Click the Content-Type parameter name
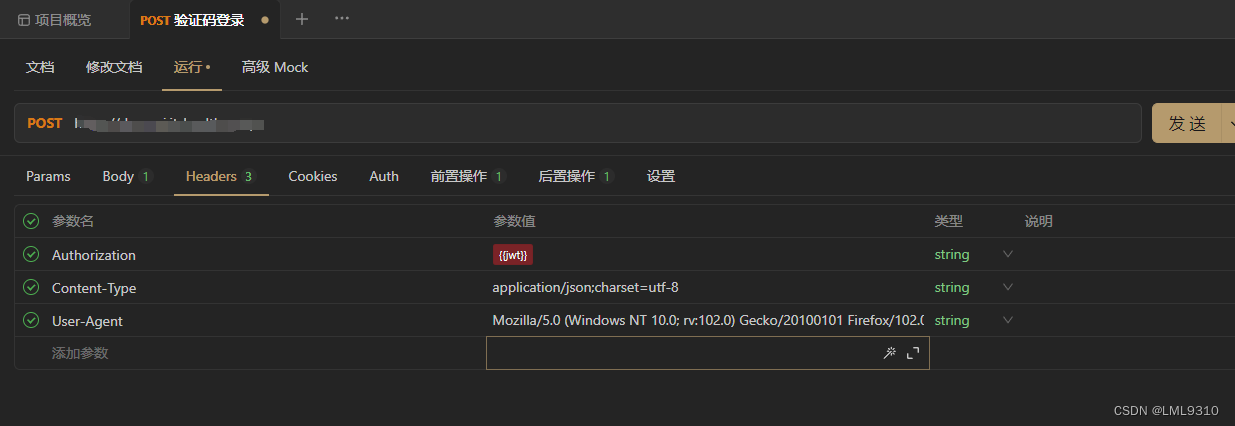The image size is (1235, 426). [x=94, y=288]
